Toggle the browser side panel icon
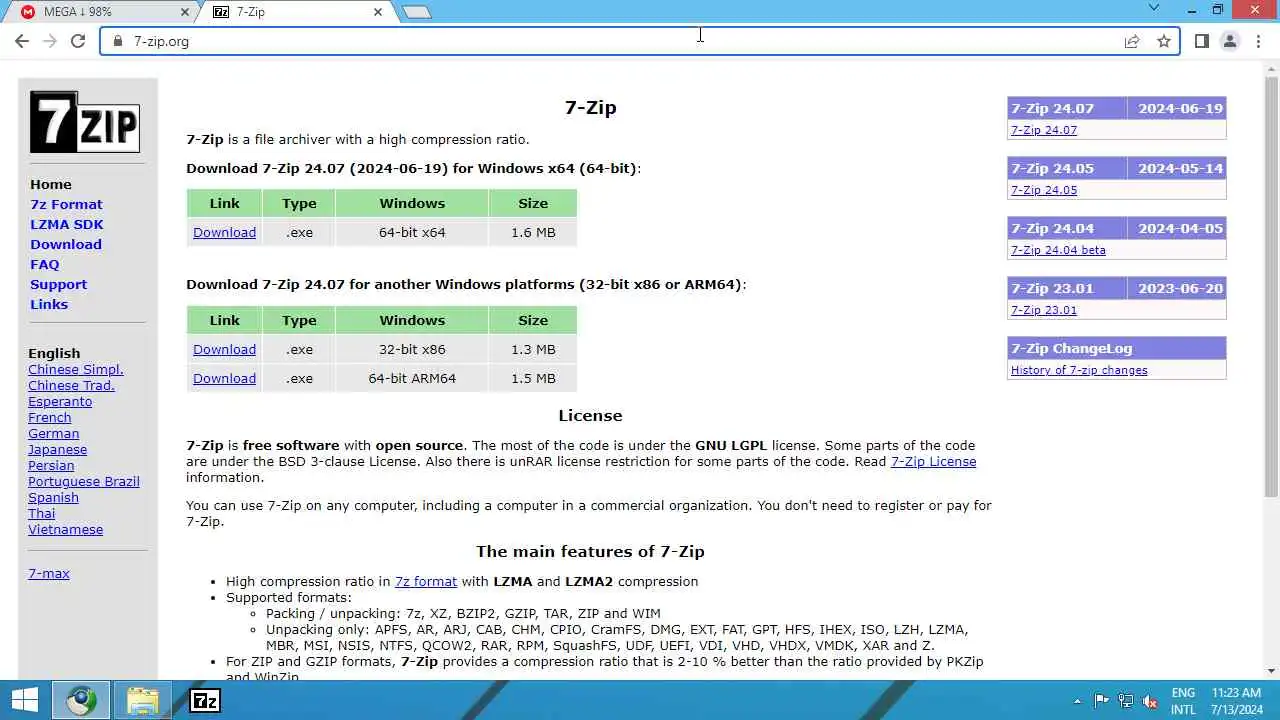The height and width of the screenshot is (720, 1280). click(1202, 41)
